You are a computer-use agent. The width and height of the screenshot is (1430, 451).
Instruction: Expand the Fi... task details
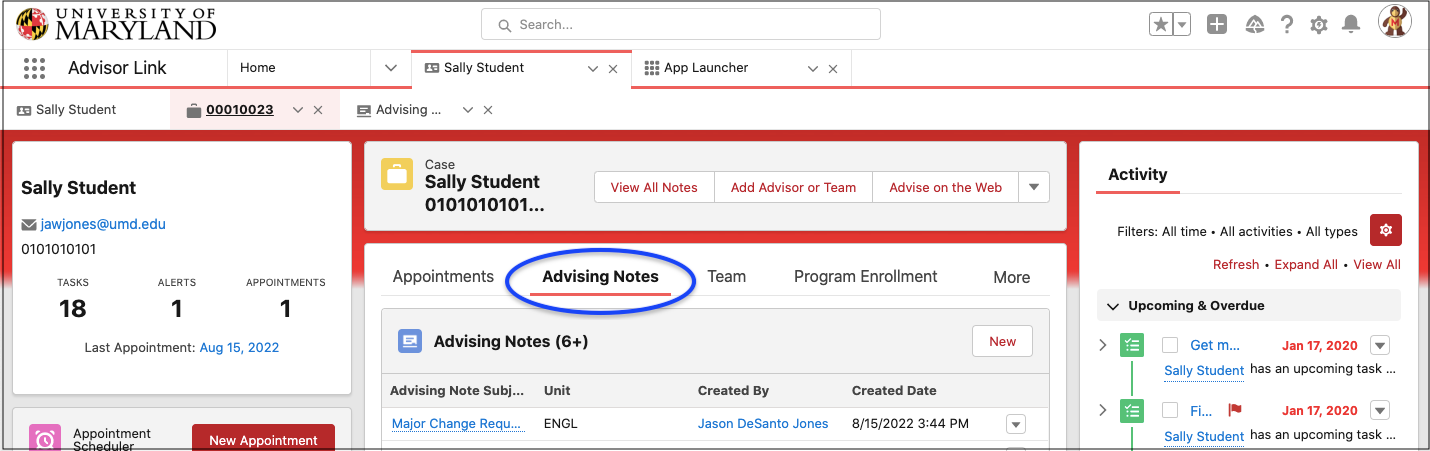tap(1103, 410)
